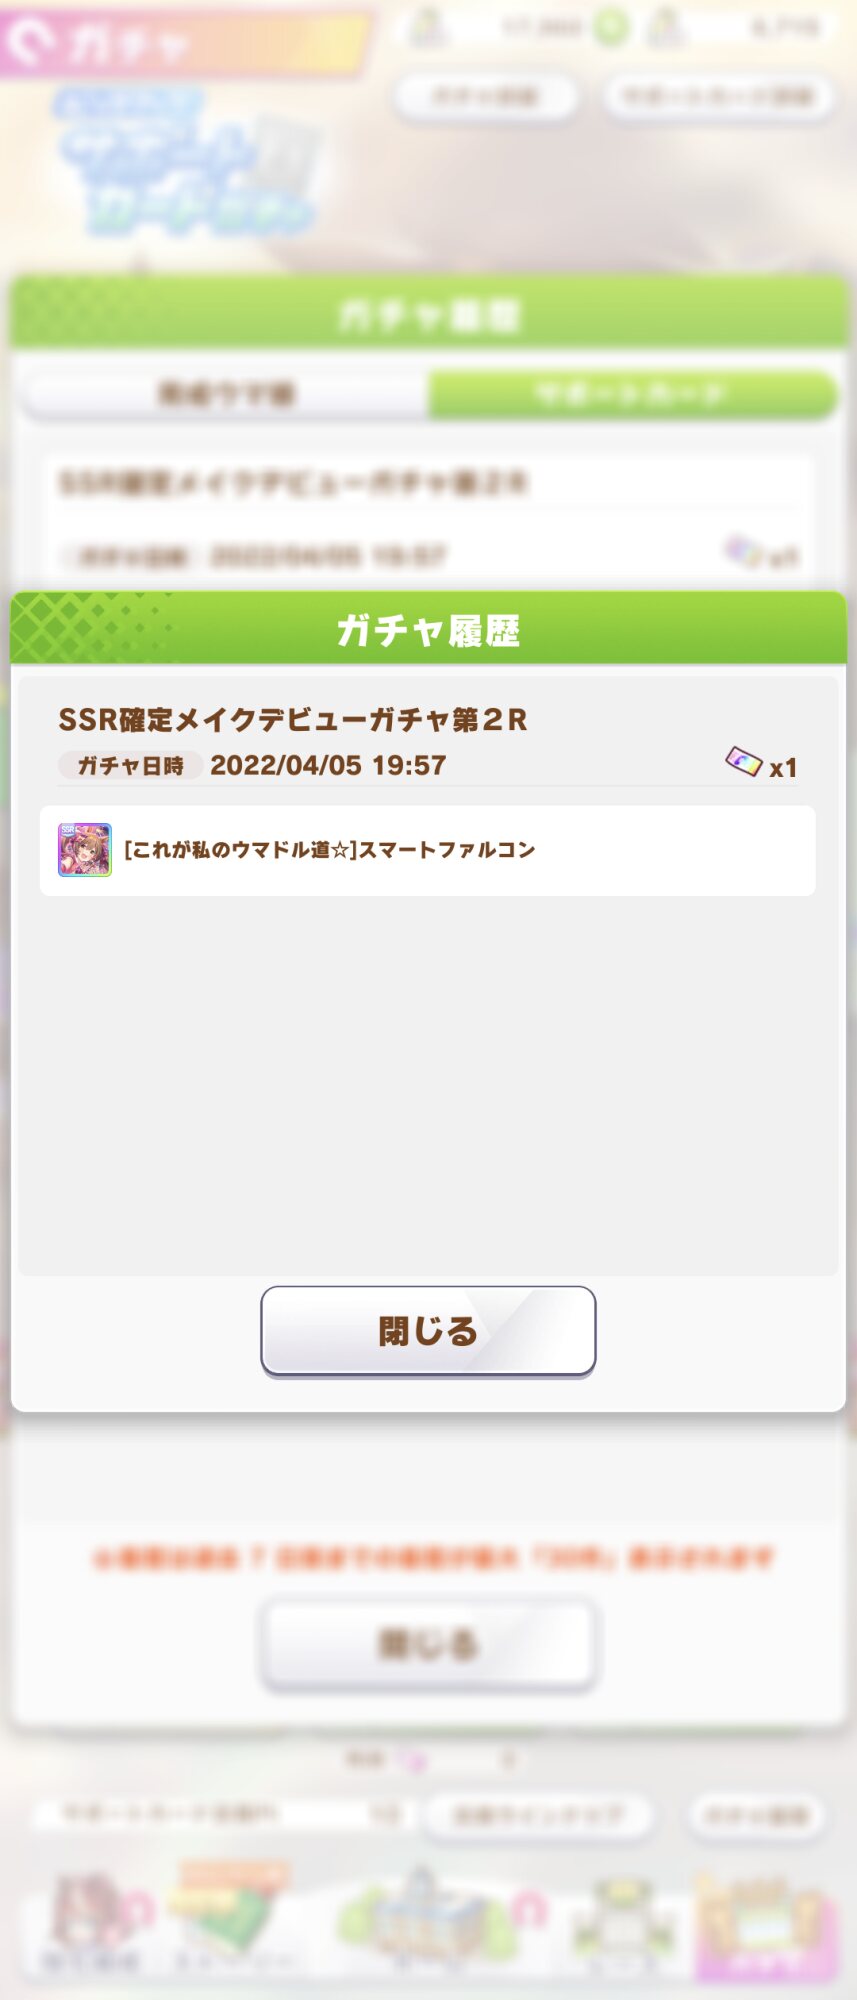Close the foreground ガチャ履歴 dialog with 閉じる
The height and width of the screenshot is (2000, 857).
(428, 1331)
